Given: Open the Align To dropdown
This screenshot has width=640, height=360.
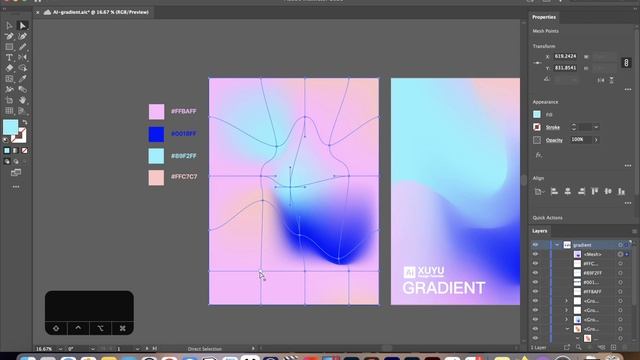Looking at the screenshot, I should coord(539,191).
